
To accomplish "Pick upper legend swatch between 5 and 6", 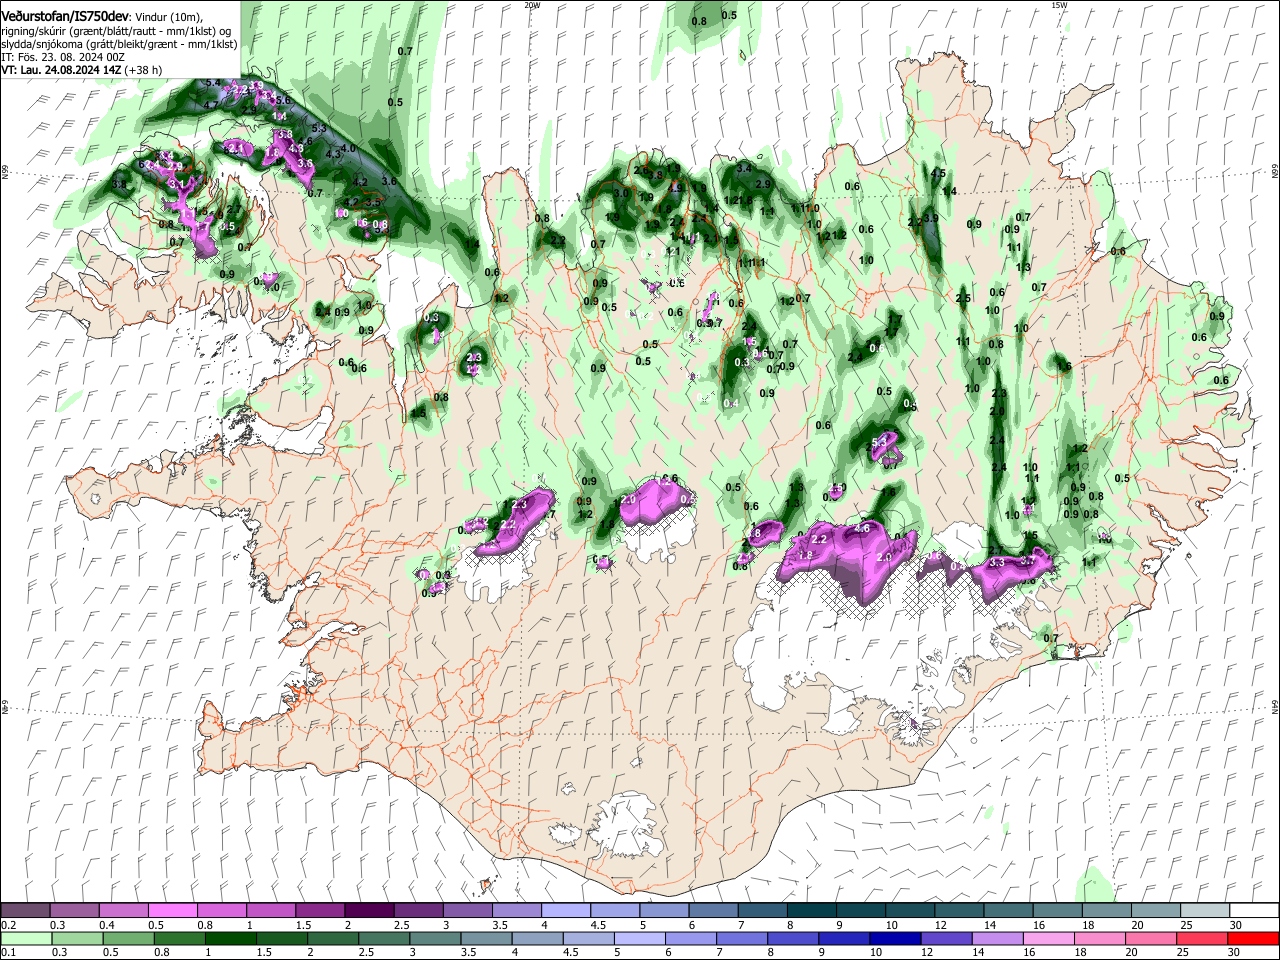I will coord(664,911).
